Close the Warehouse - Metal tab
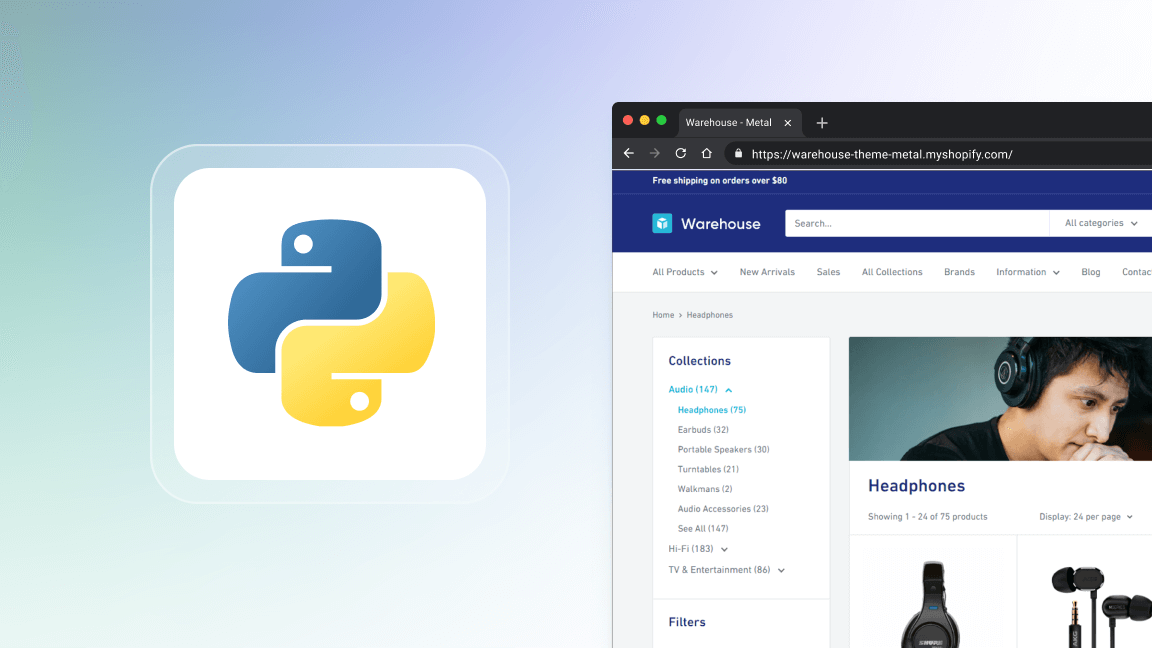 [787, 122]
